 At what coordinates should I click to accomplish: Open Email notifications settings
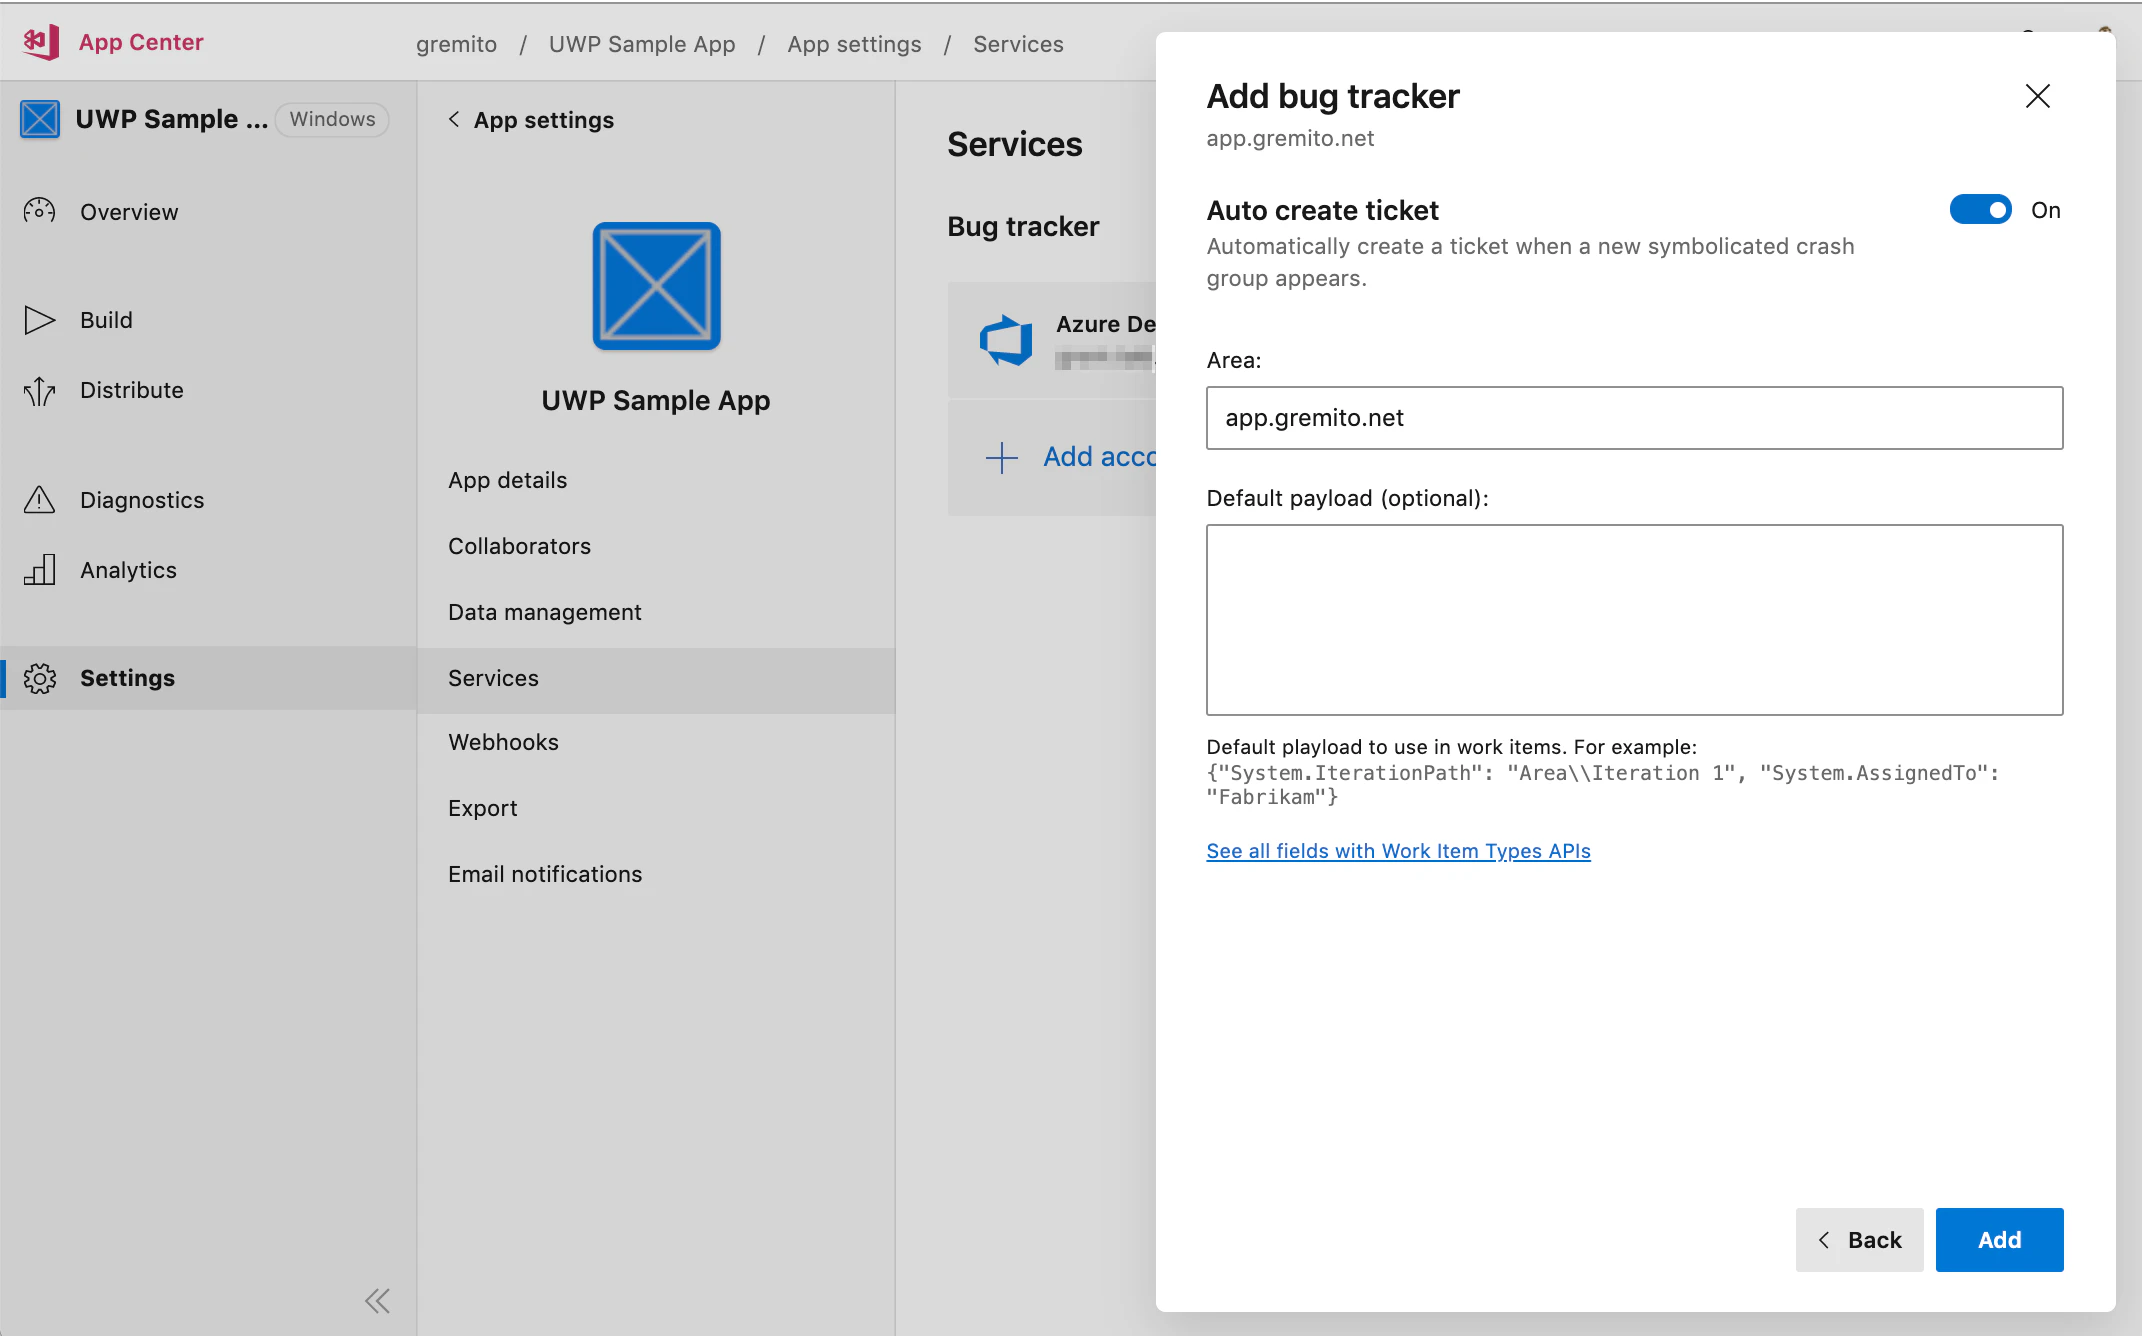coord(544,874)
